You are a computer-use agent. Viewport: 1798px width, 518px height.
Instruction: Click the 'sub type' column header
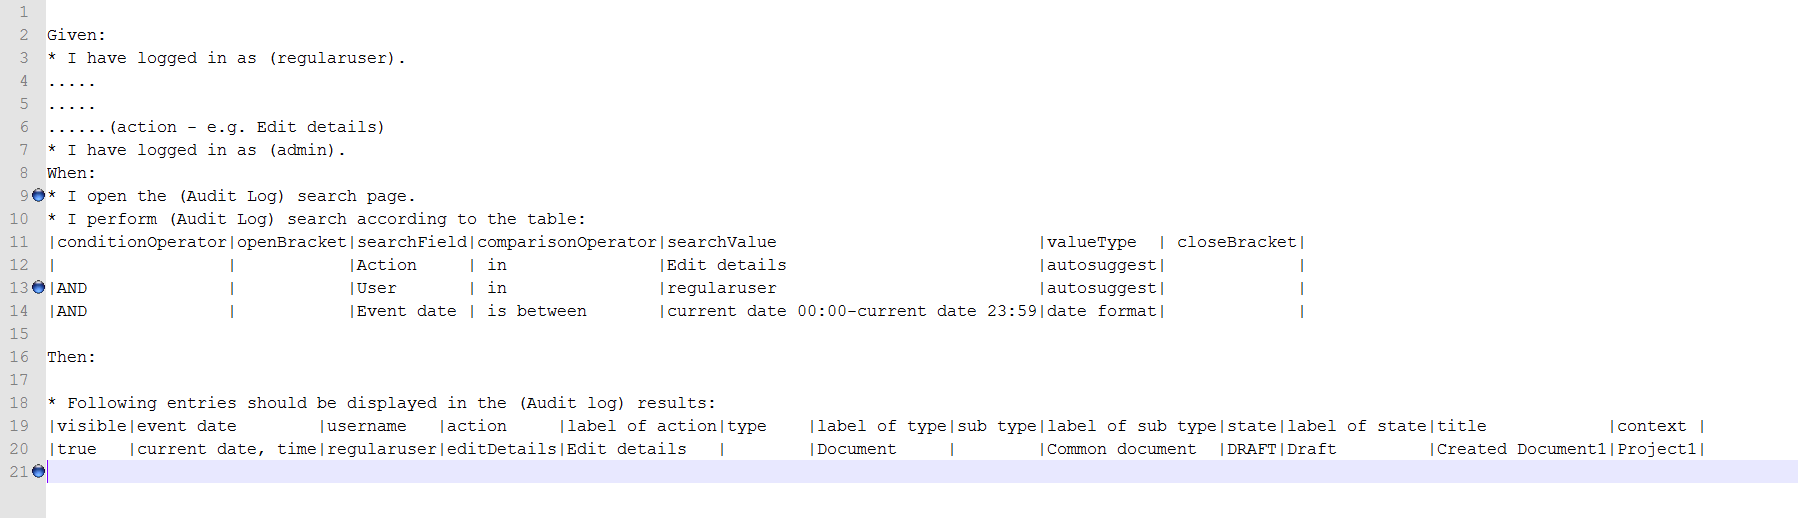997,426
